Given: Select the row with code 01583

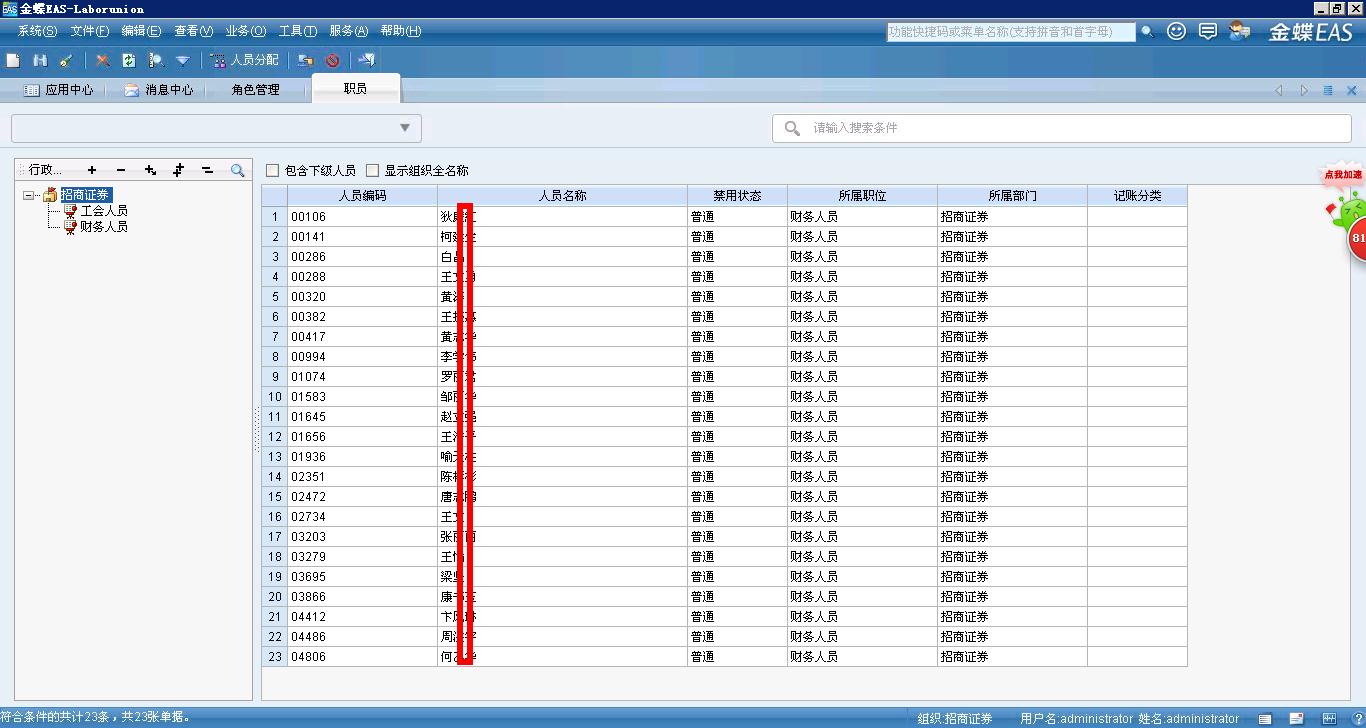Looking at the screenshot, I should 725,397.
